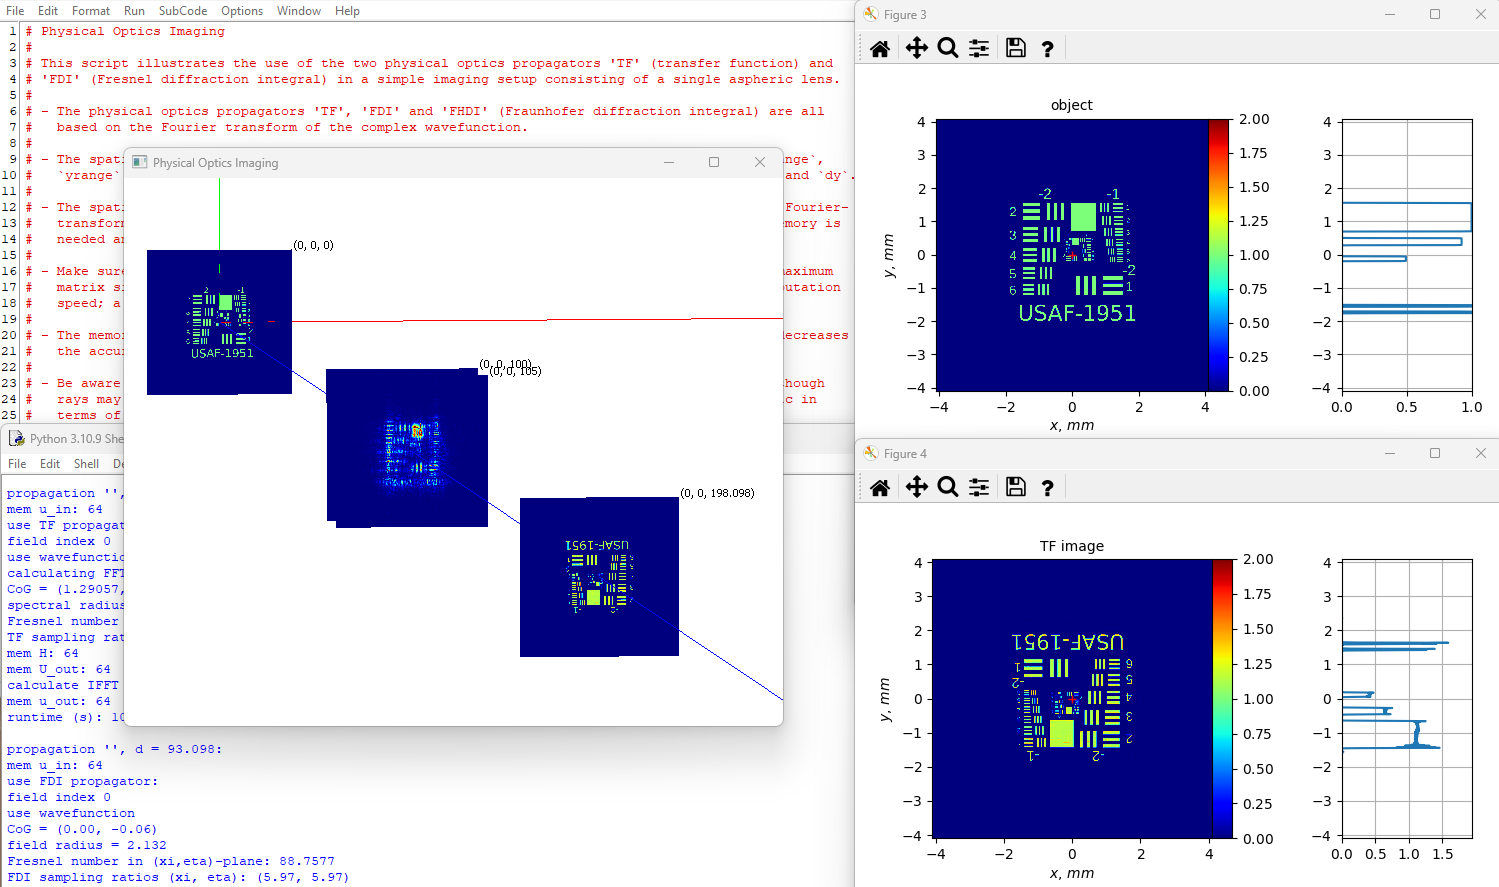Maximize the Physical Optics Imaging window
Screen dimensions: 1499x887
[714, 162]
